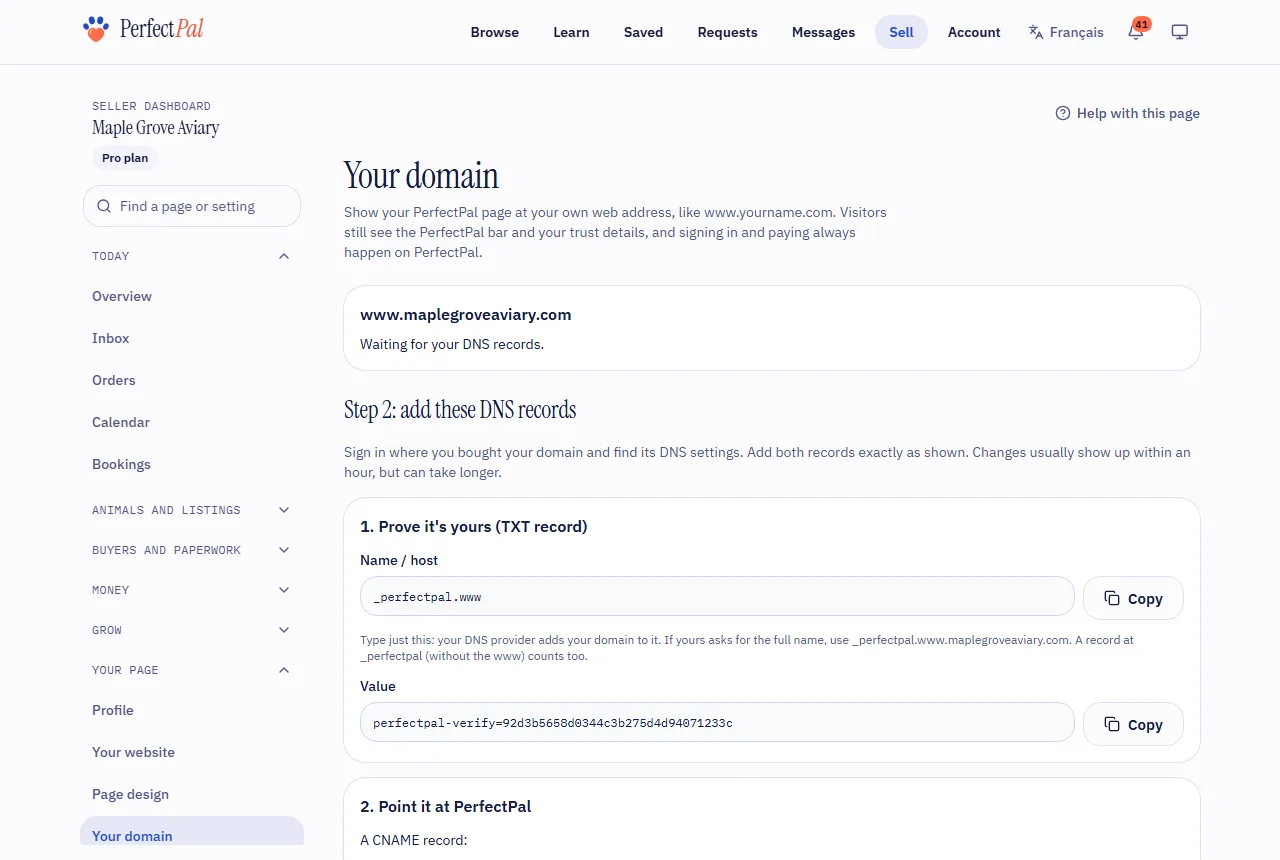Open Help with this page

coord(1127,113)
